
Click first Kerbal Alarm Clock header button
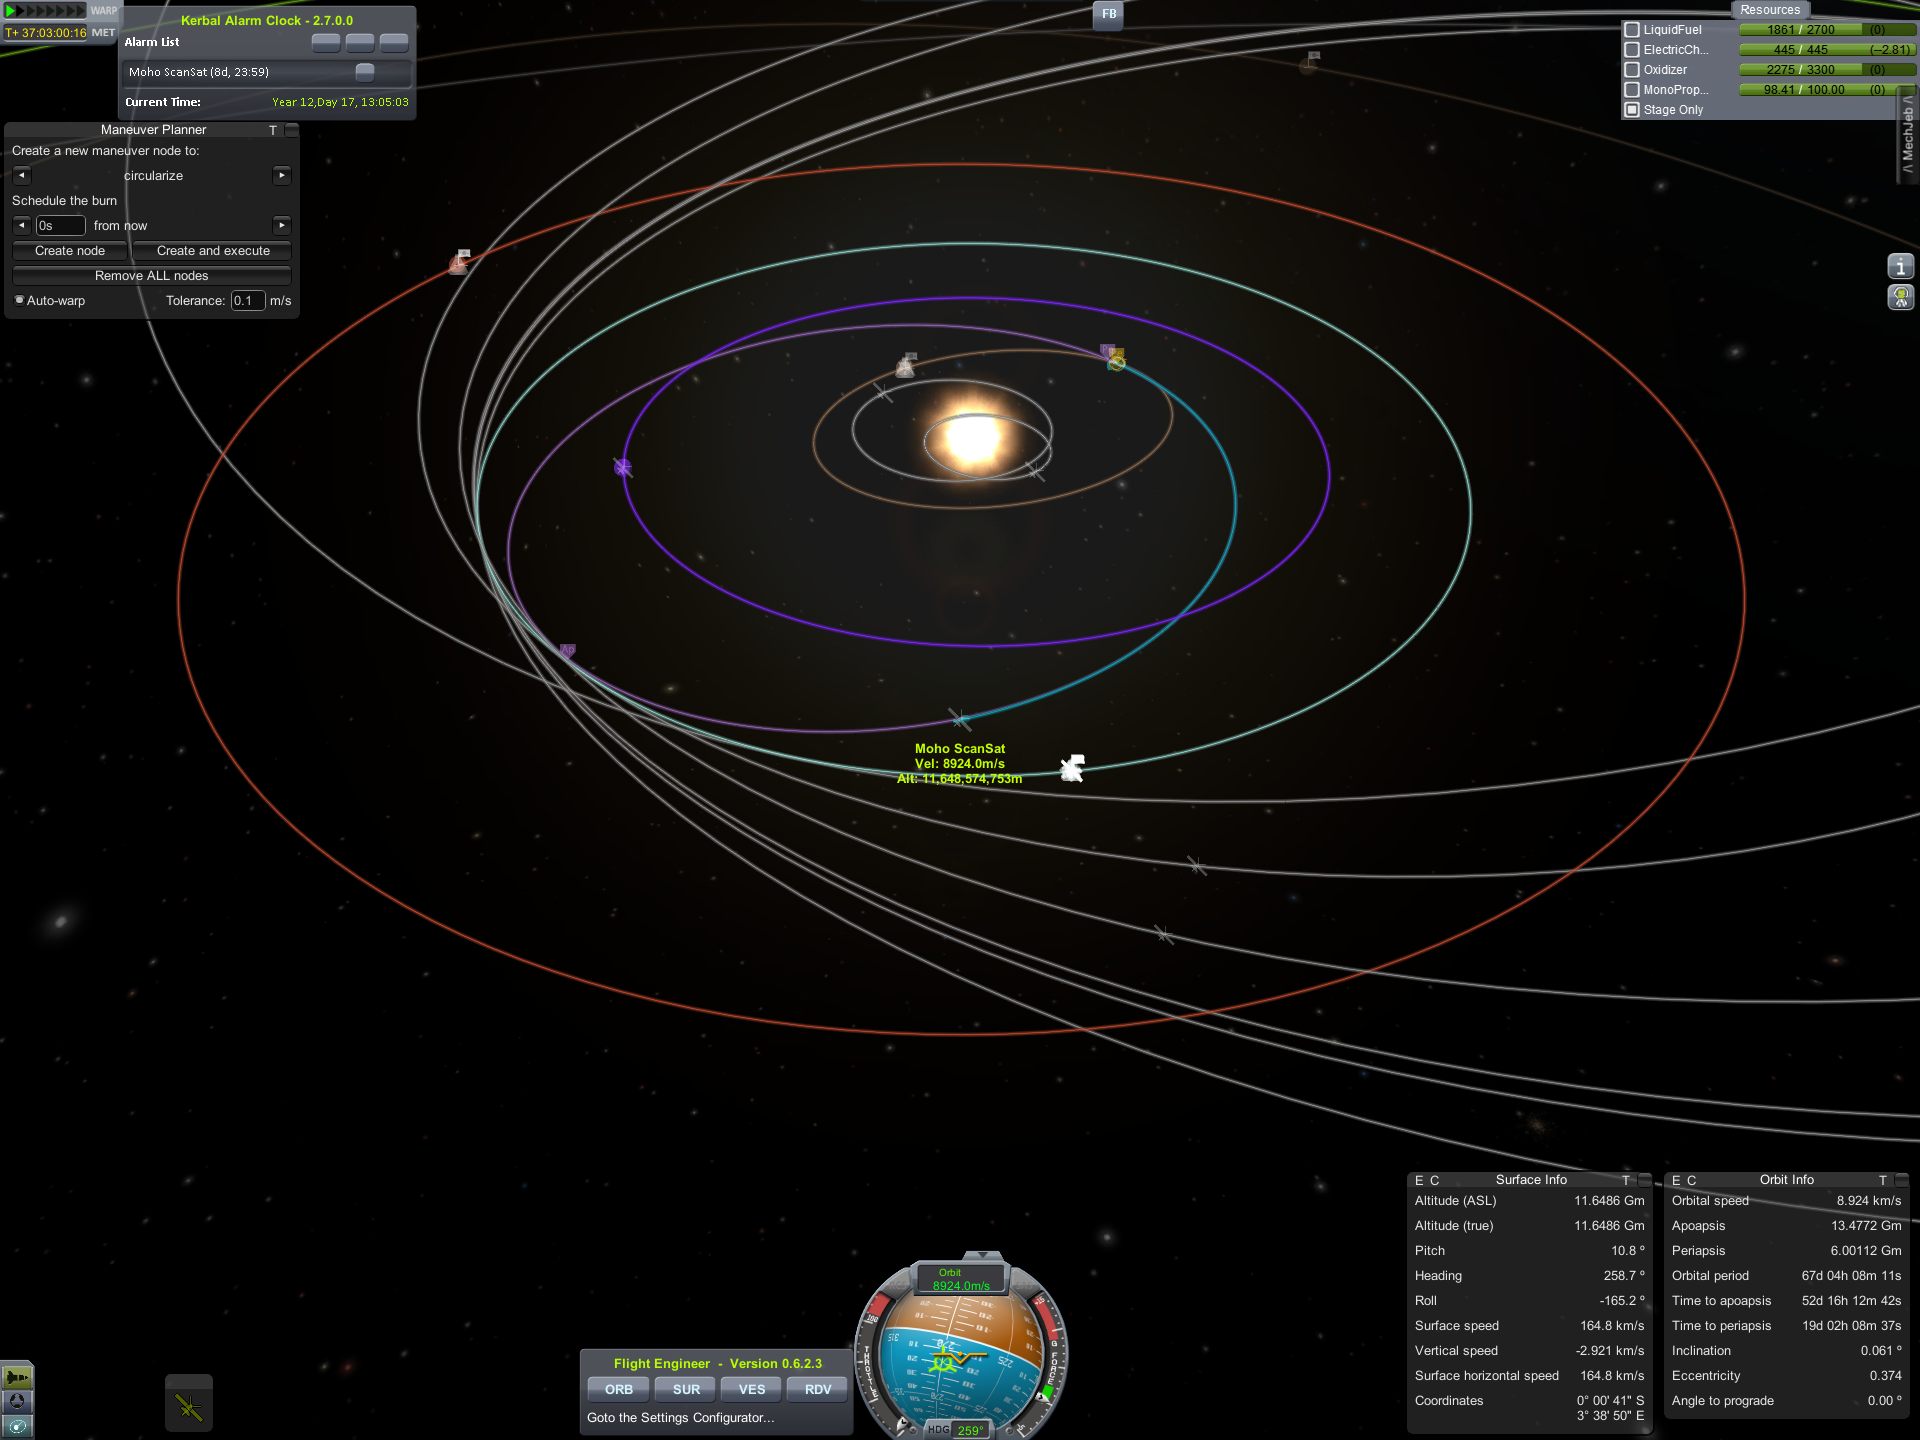(326, 42)
